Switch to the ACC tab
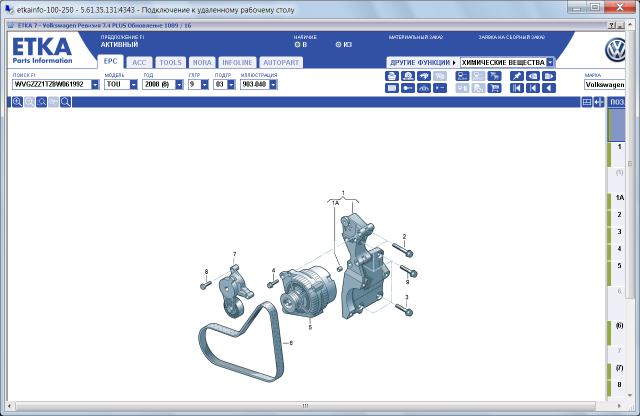 click(x=139, y=62)
